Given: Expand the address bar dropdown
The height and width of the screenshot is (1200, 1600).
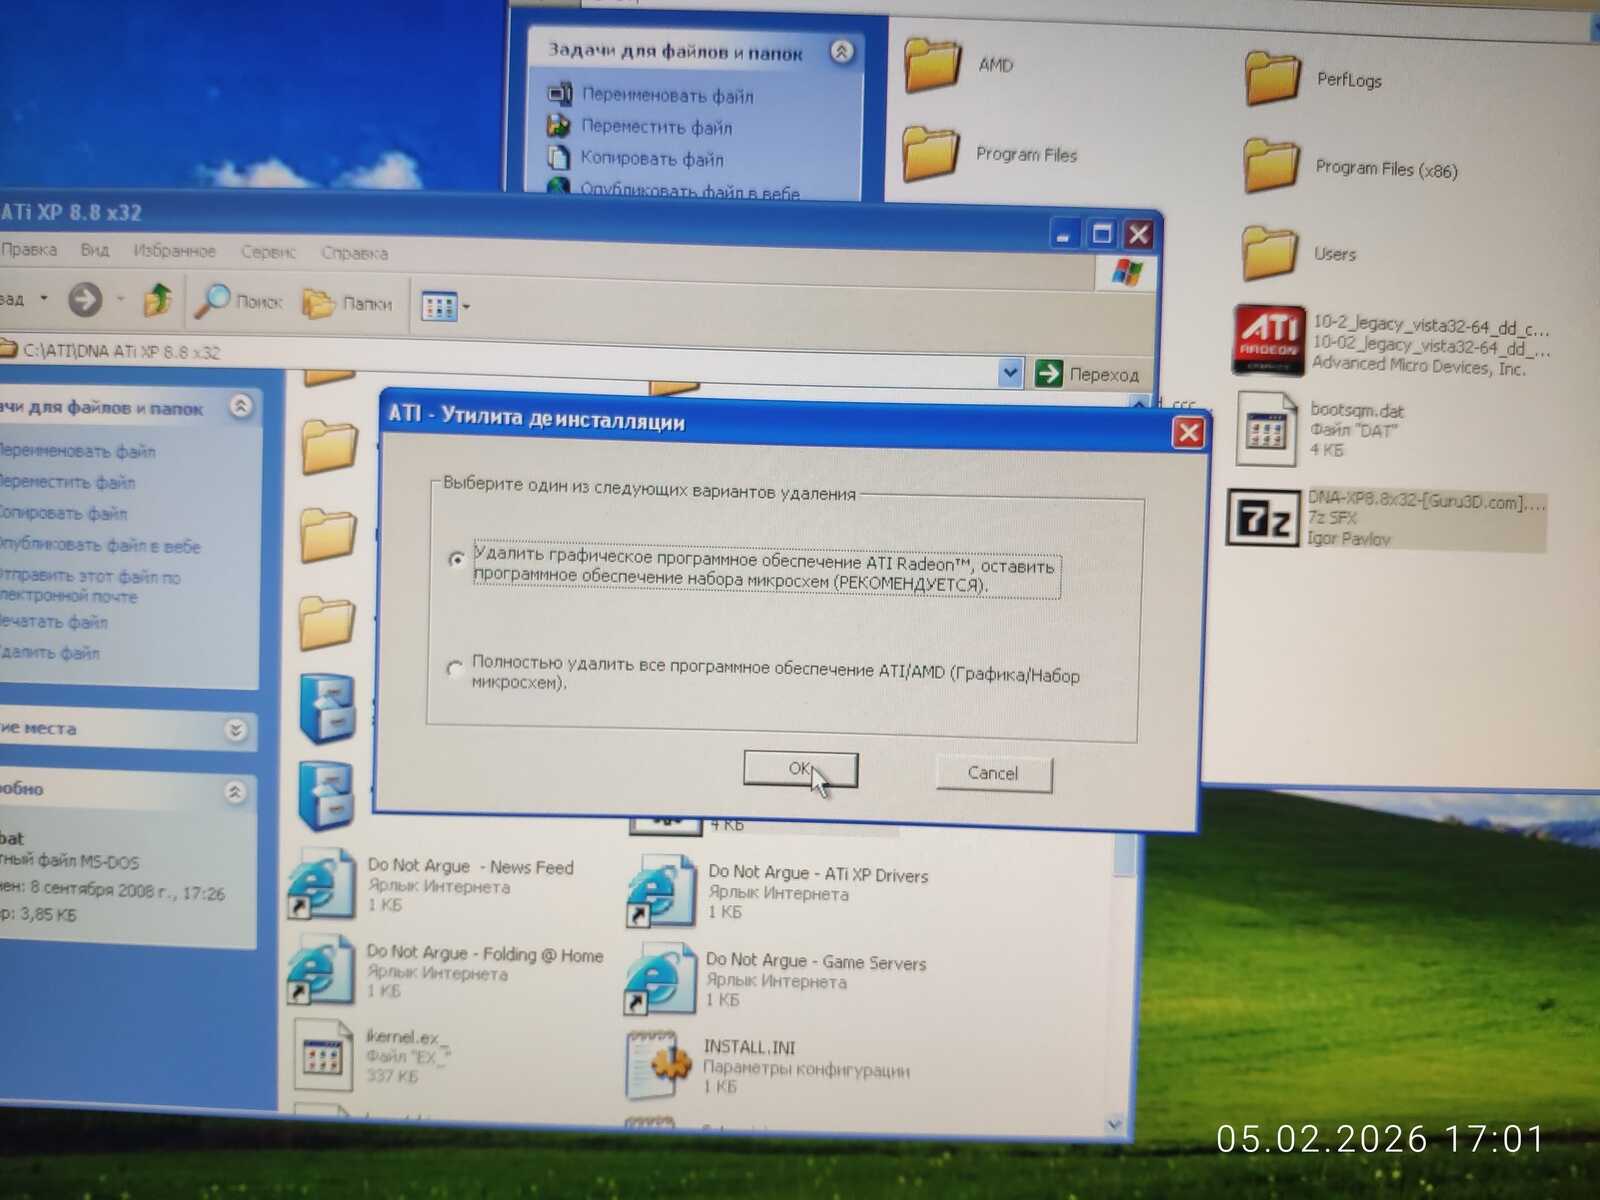Looking at the screenshot, I should pos(1011,373).
